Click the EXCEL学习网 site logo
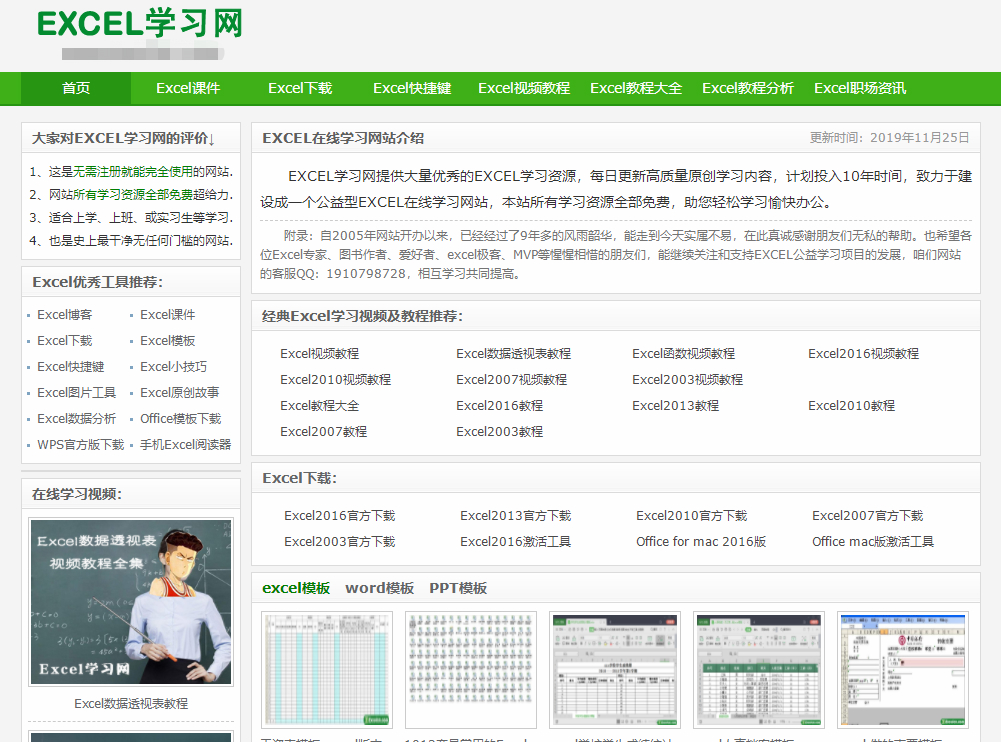1001x742 pixels. (140, 24)
